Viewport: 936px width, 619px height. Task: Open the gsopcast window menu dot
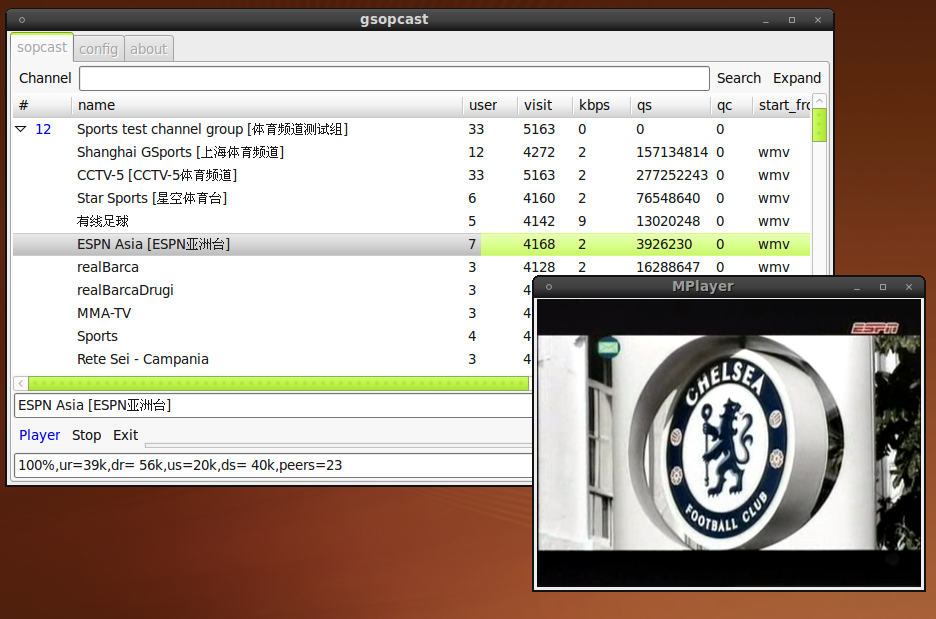point(22,20)
